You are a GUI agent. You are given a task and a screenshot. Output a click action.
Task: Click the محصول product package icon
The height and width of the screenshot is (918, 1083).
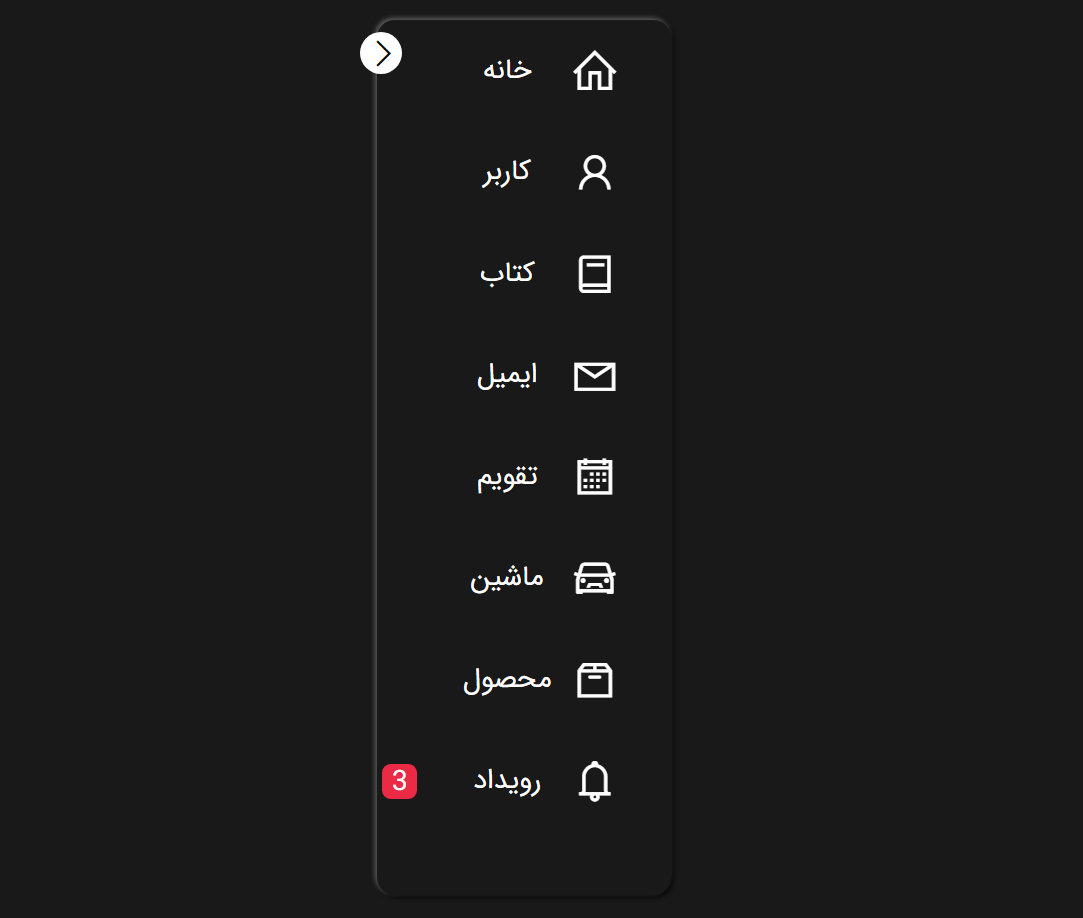pyautogui.click(x=594, y=679)
